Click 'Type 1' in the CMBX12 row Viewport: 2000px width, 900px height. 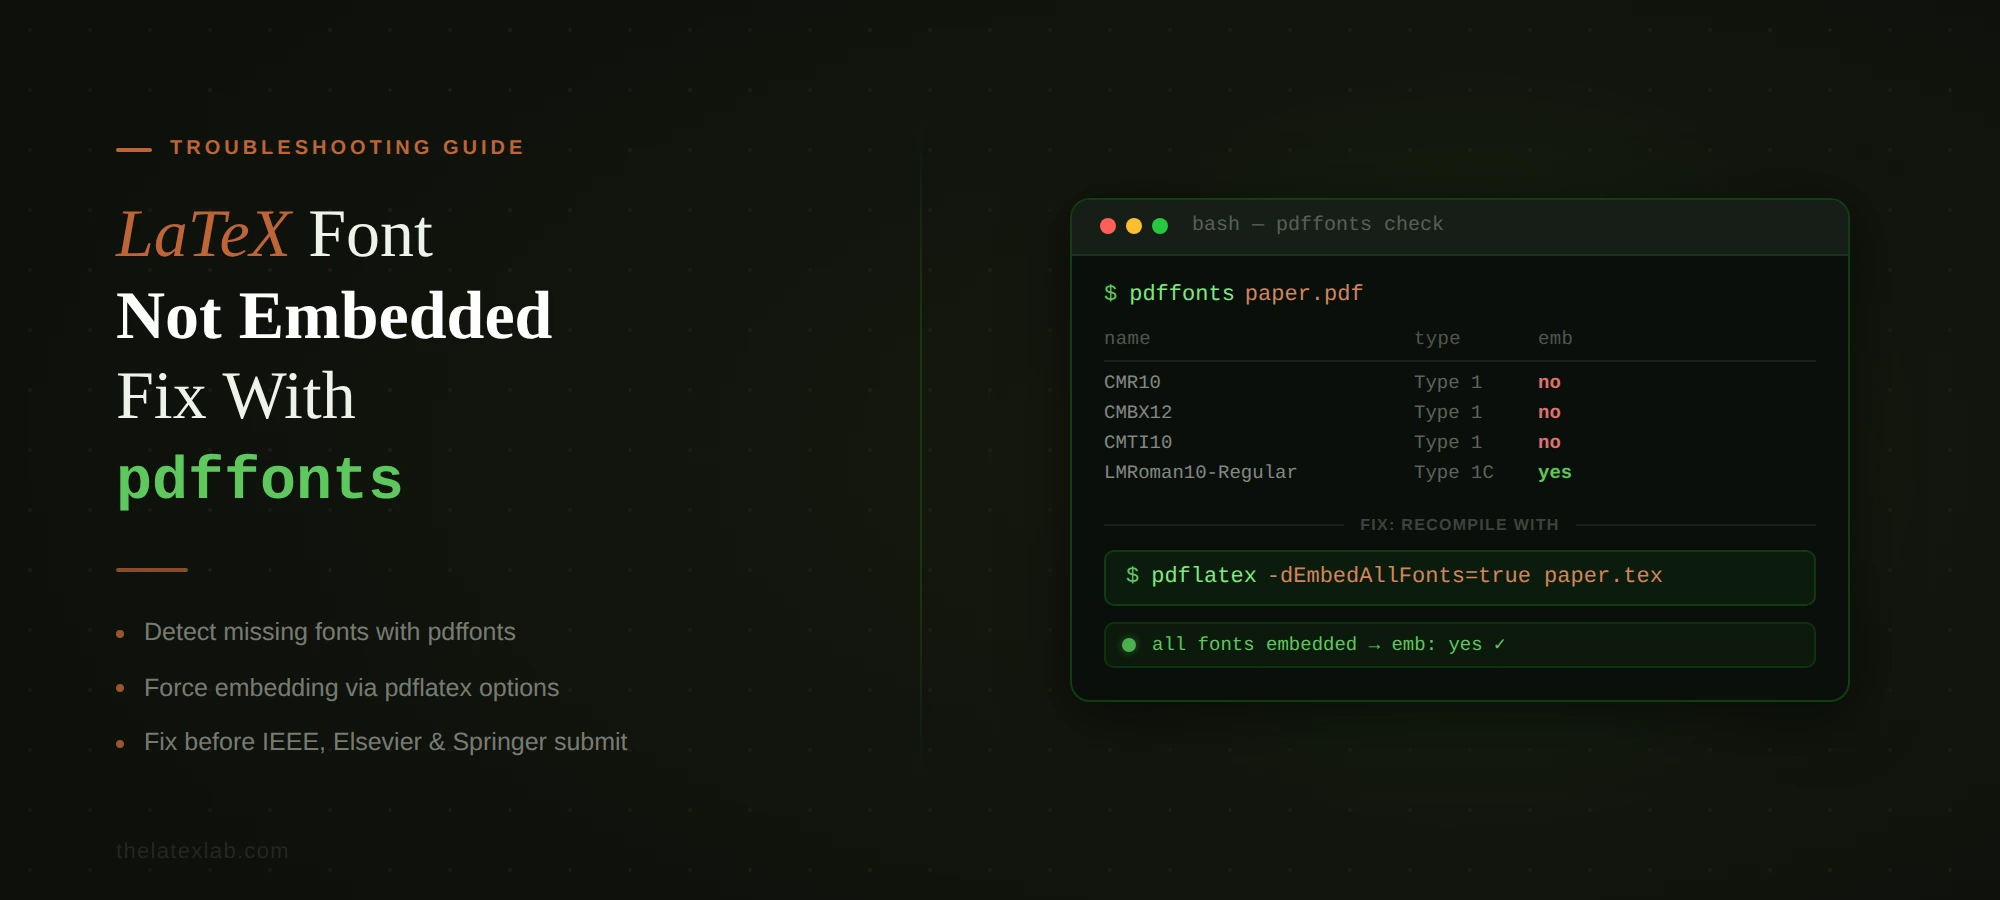[1448, 412]
